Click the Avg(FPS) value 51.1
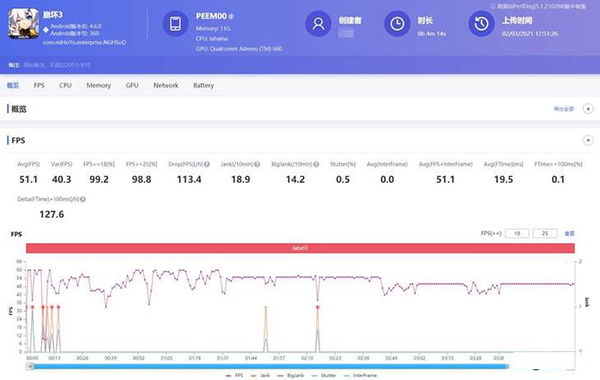The image size is (600, 380). 28,179
